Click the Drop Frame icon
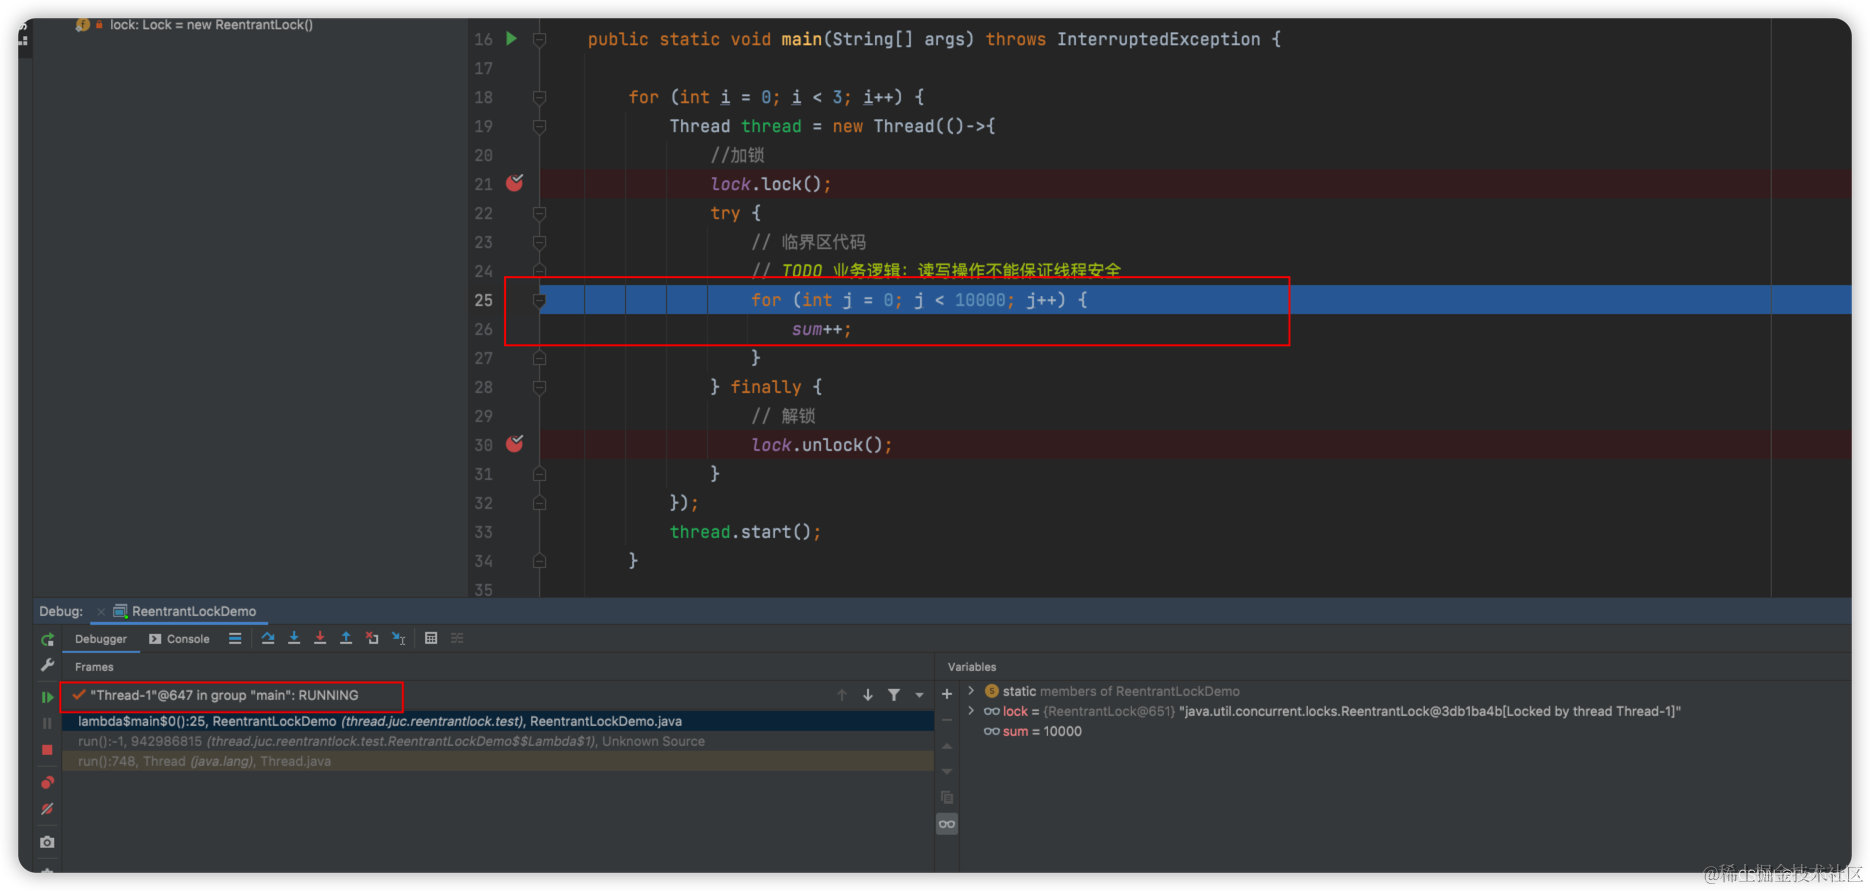The image size is (1870, 891). coord(372,638)
